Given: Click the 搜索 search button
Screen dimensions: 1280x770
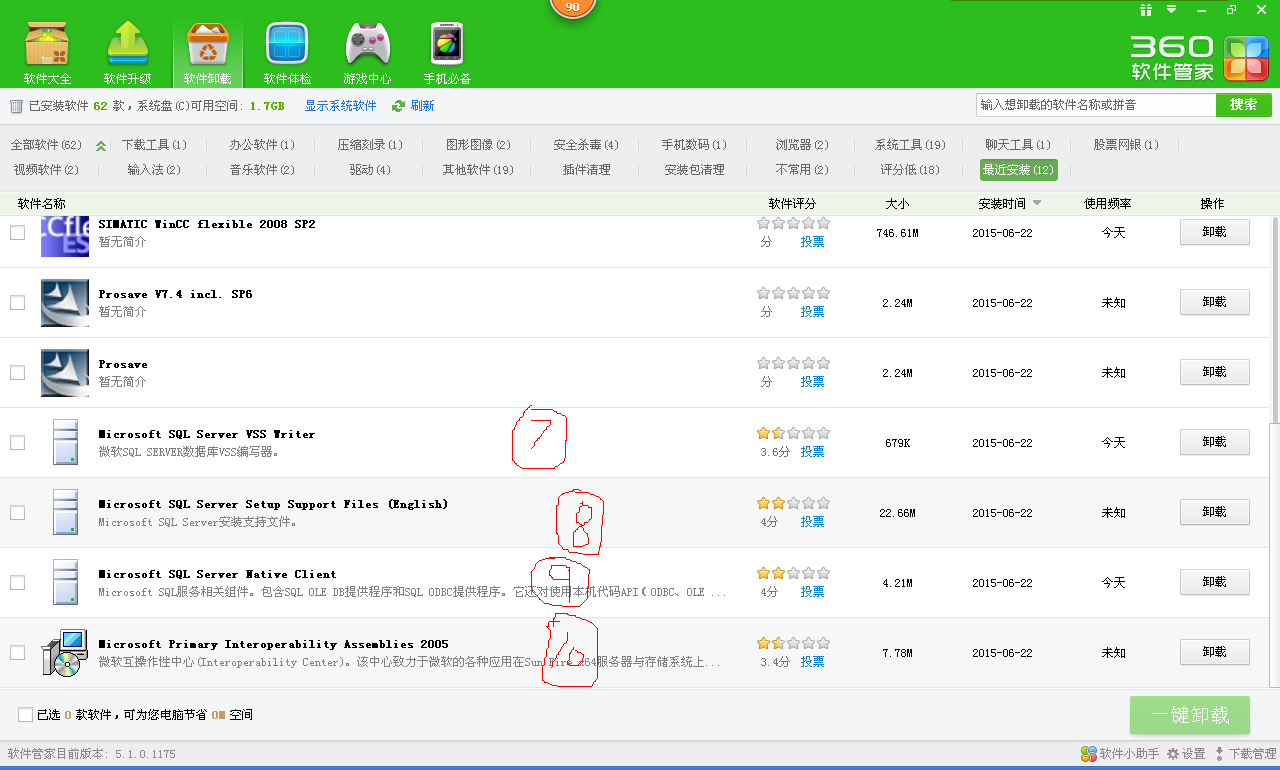Looking at the screenshot, I should [1244, 105].
